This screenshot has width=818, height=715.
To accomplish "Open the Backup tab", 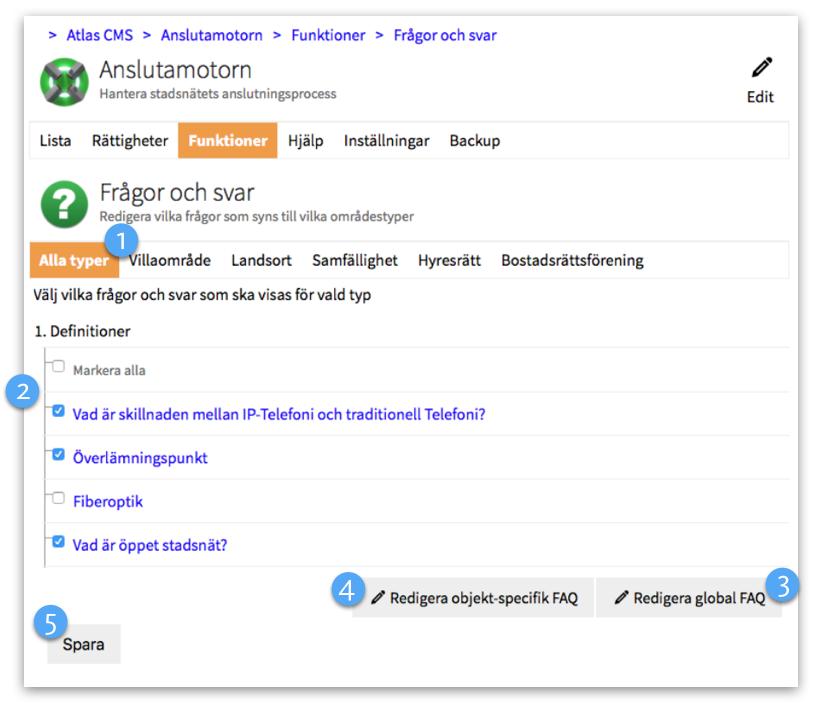I will (x=474, y=141).
